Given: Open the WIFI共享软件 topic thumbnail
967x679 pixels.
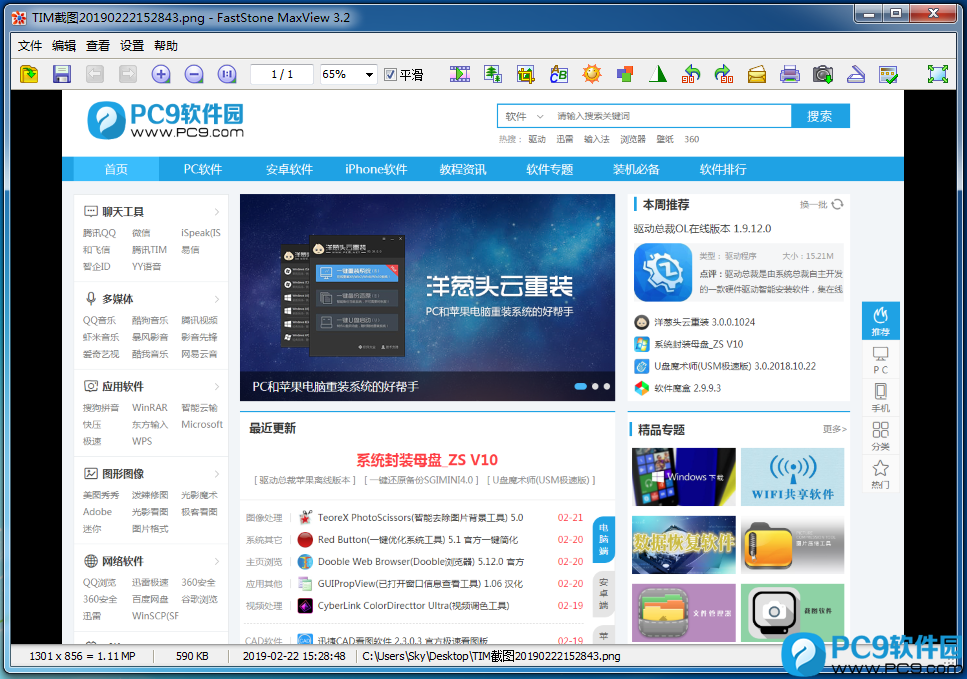Looking at the screenshot, I should [x=792, y=477].
